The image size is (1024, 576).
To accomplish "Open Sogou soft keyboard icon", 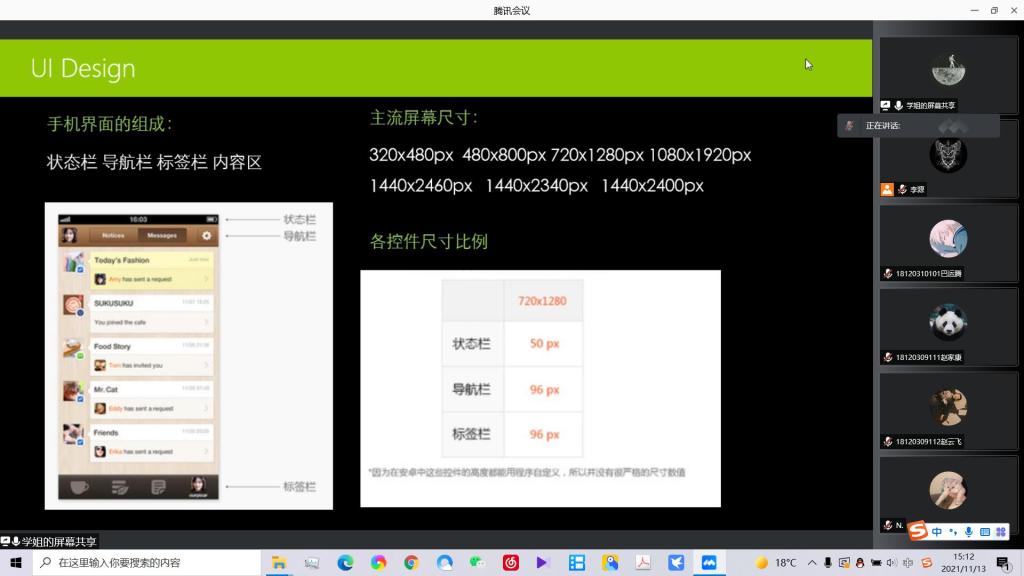I will pos(985,532).
